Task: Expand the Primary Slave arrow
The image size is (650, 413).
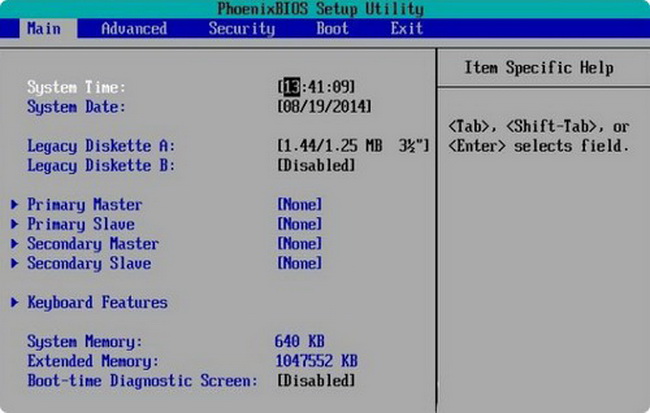Action: pyautogui.click(x=15, y=224)
